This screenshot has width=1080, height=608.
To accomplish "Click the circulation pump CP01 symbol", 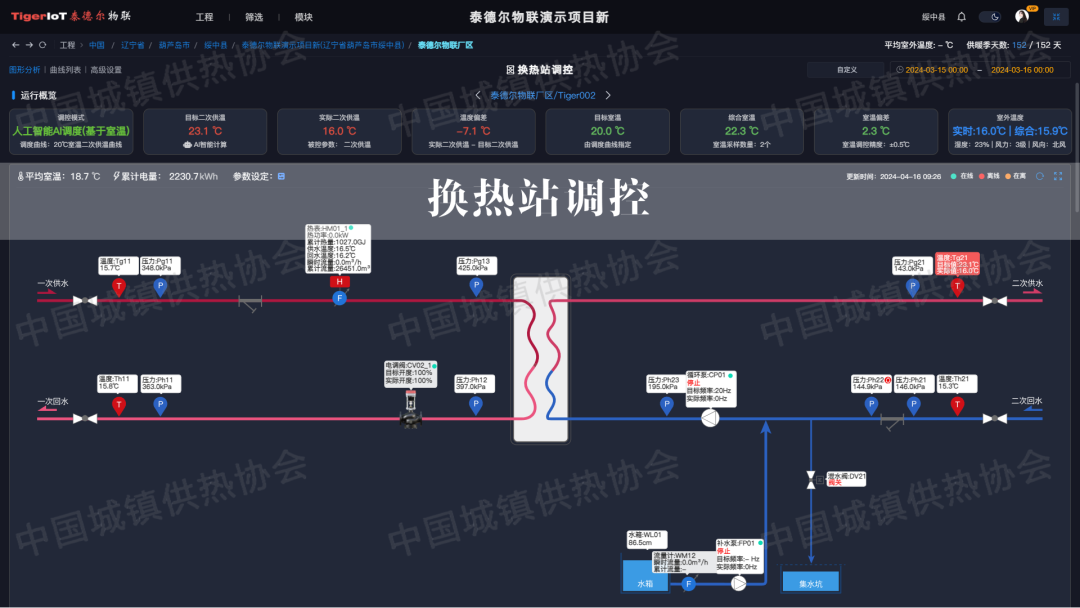I will [709, 418].
